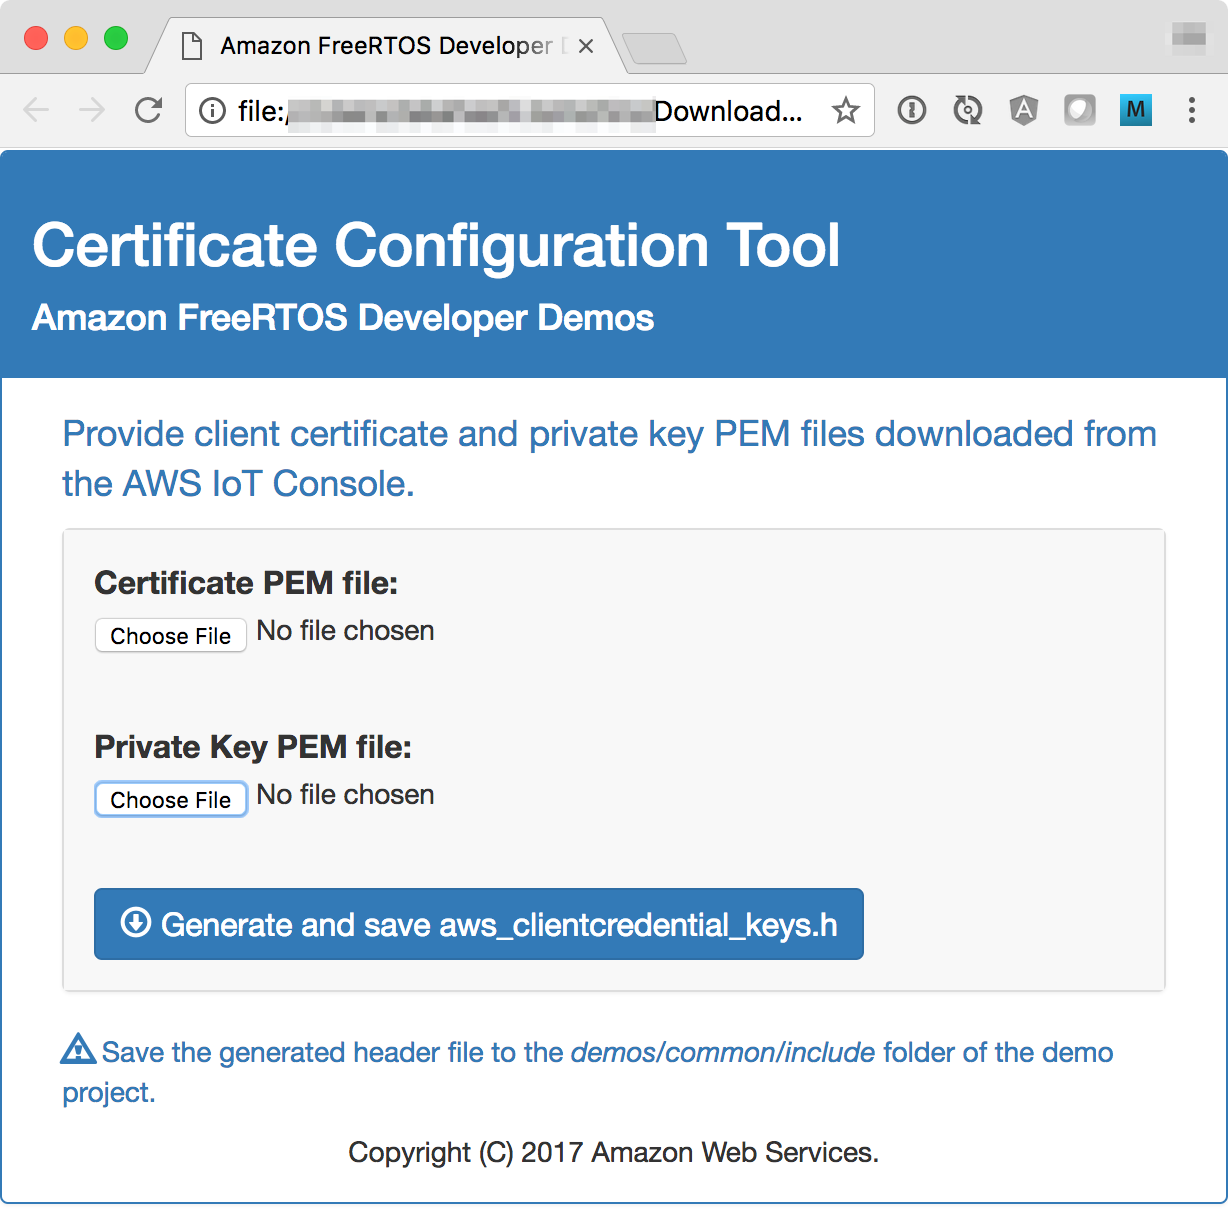Image resolution: width=1228 pixels, height=1230 pixels.
Task: Open Chrome's three-dot menu
Action: (x=1192, y=110)
